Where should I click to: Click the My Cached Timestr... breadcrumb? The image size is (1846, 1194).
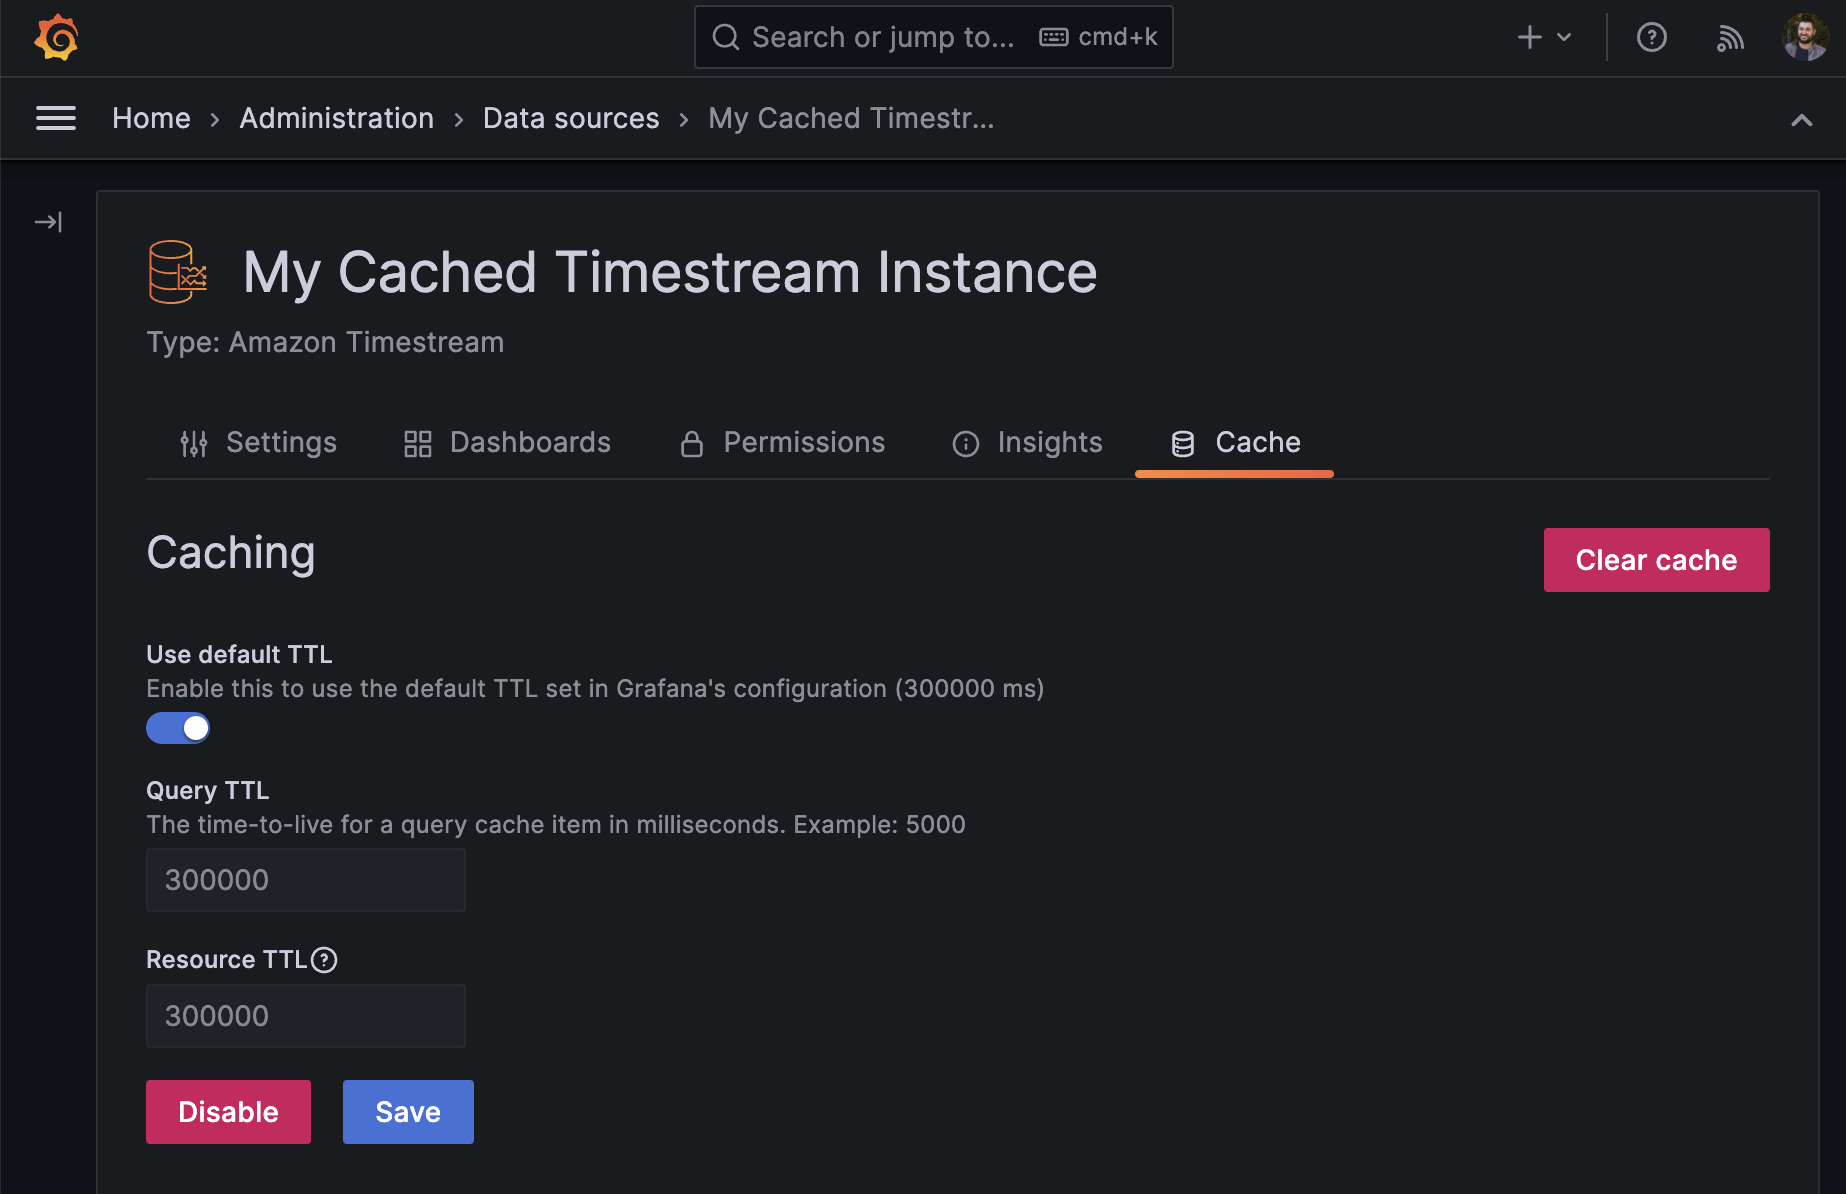coord(851,119)
